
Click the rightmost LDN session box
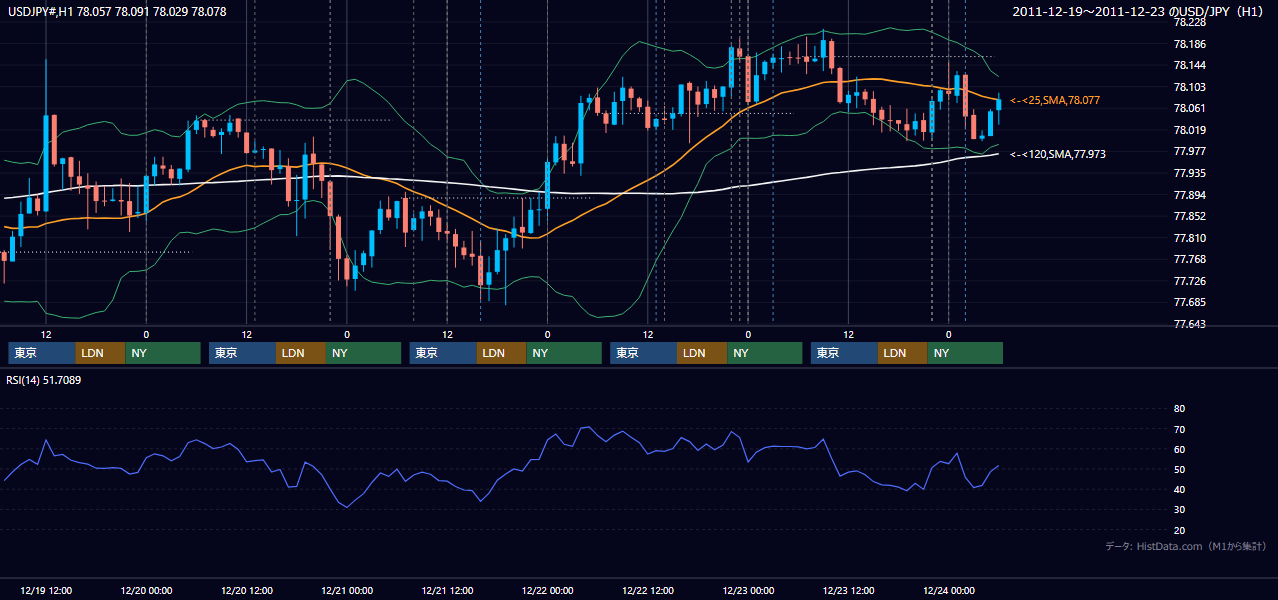pos(904,353)
